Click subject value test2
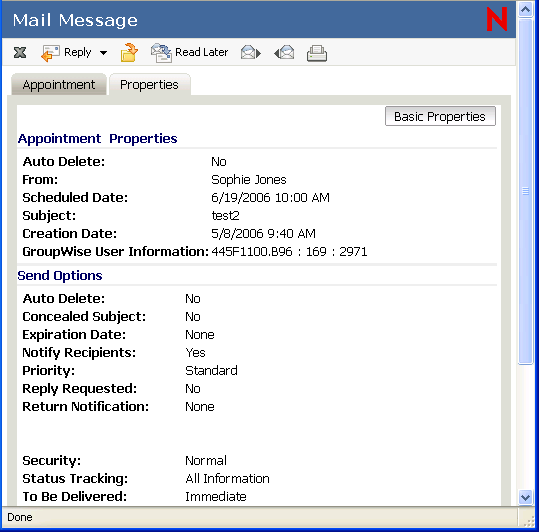 pos(225,215)
